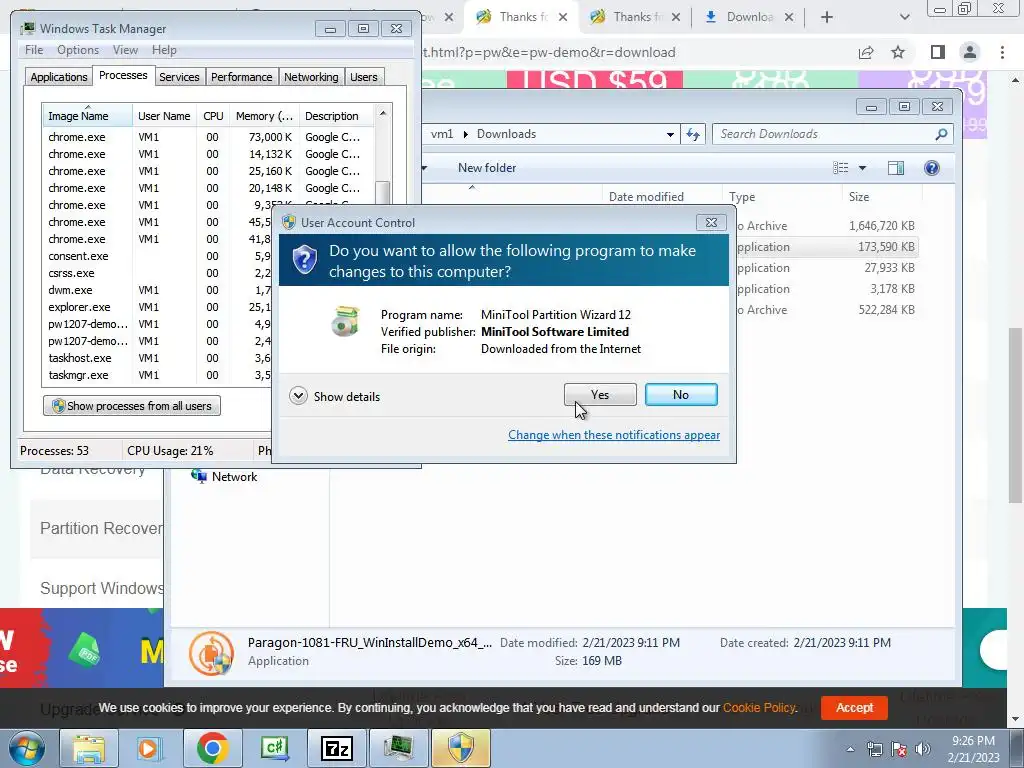Select consent.exe process row
Image resolution: width=1024 pixels, height=768 pixels.
click(157, 256)
